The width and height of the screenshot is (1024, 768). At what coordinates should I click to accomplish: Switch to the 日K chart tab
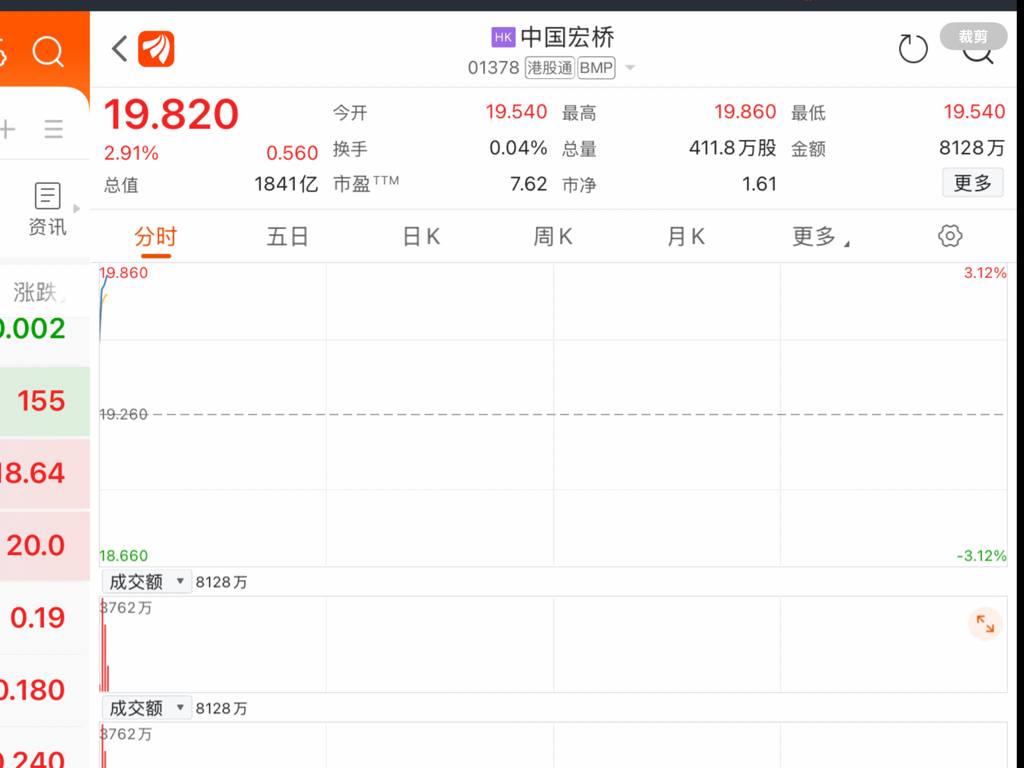click(421, 236)
